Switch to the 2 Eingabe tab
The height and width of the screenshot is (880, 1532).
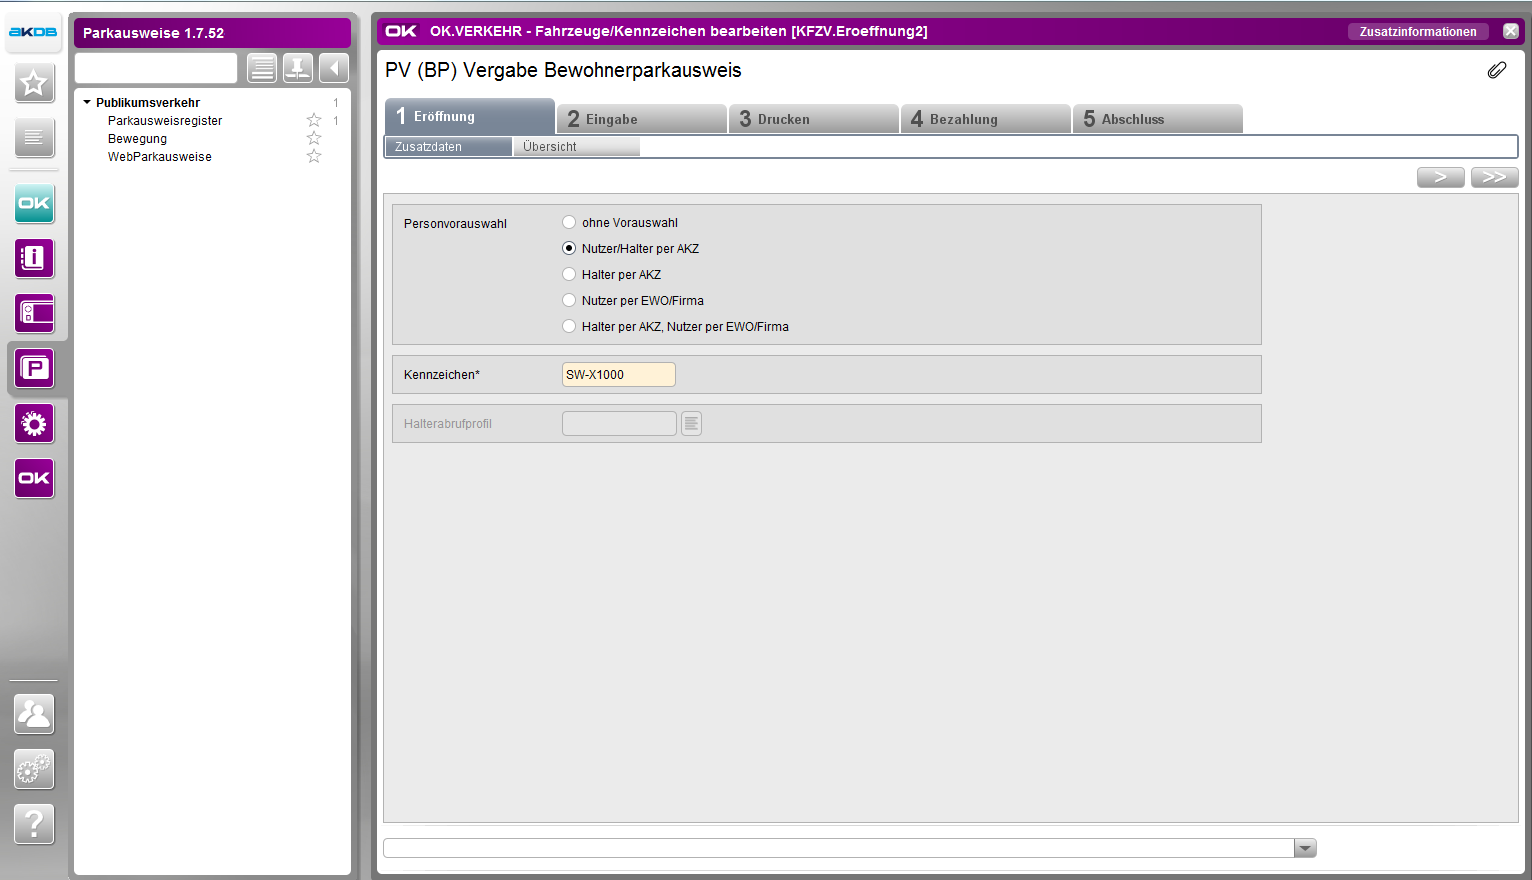[x=641, y=119]
